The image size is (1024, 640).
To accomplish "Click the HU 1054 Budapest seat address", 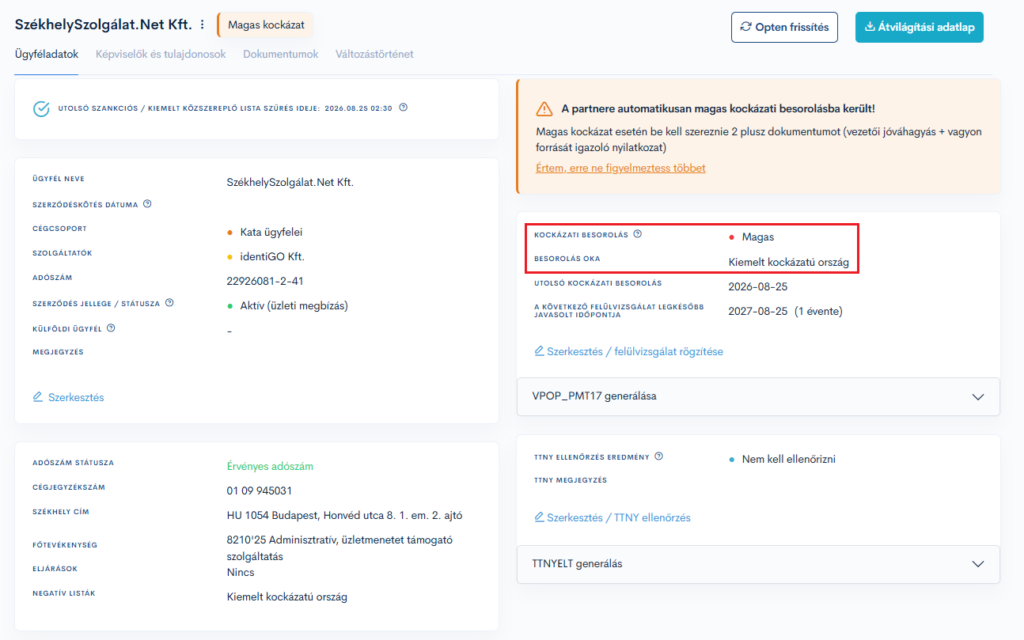I will click(345, 515).
